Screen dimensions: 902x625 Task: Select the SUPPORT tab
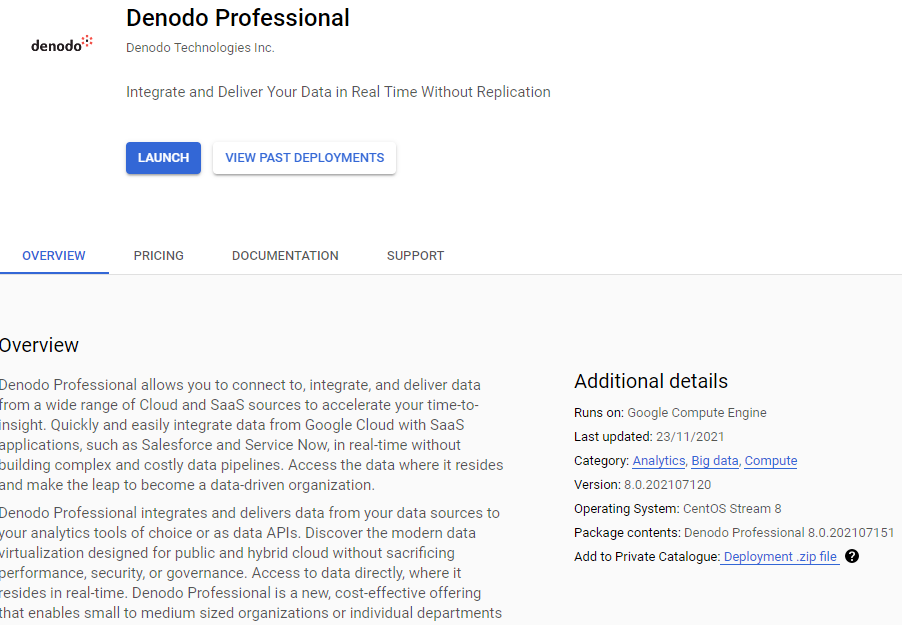coord(415,256)
